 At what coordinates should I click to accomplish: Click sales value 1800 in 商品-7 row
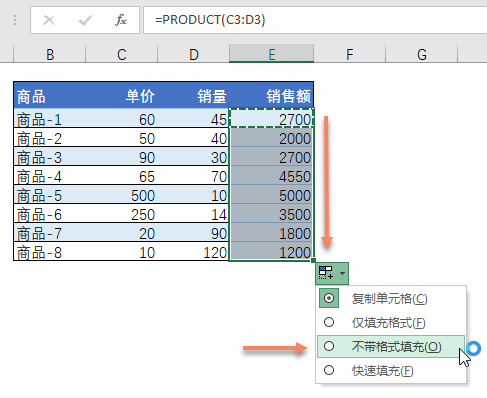272,233
